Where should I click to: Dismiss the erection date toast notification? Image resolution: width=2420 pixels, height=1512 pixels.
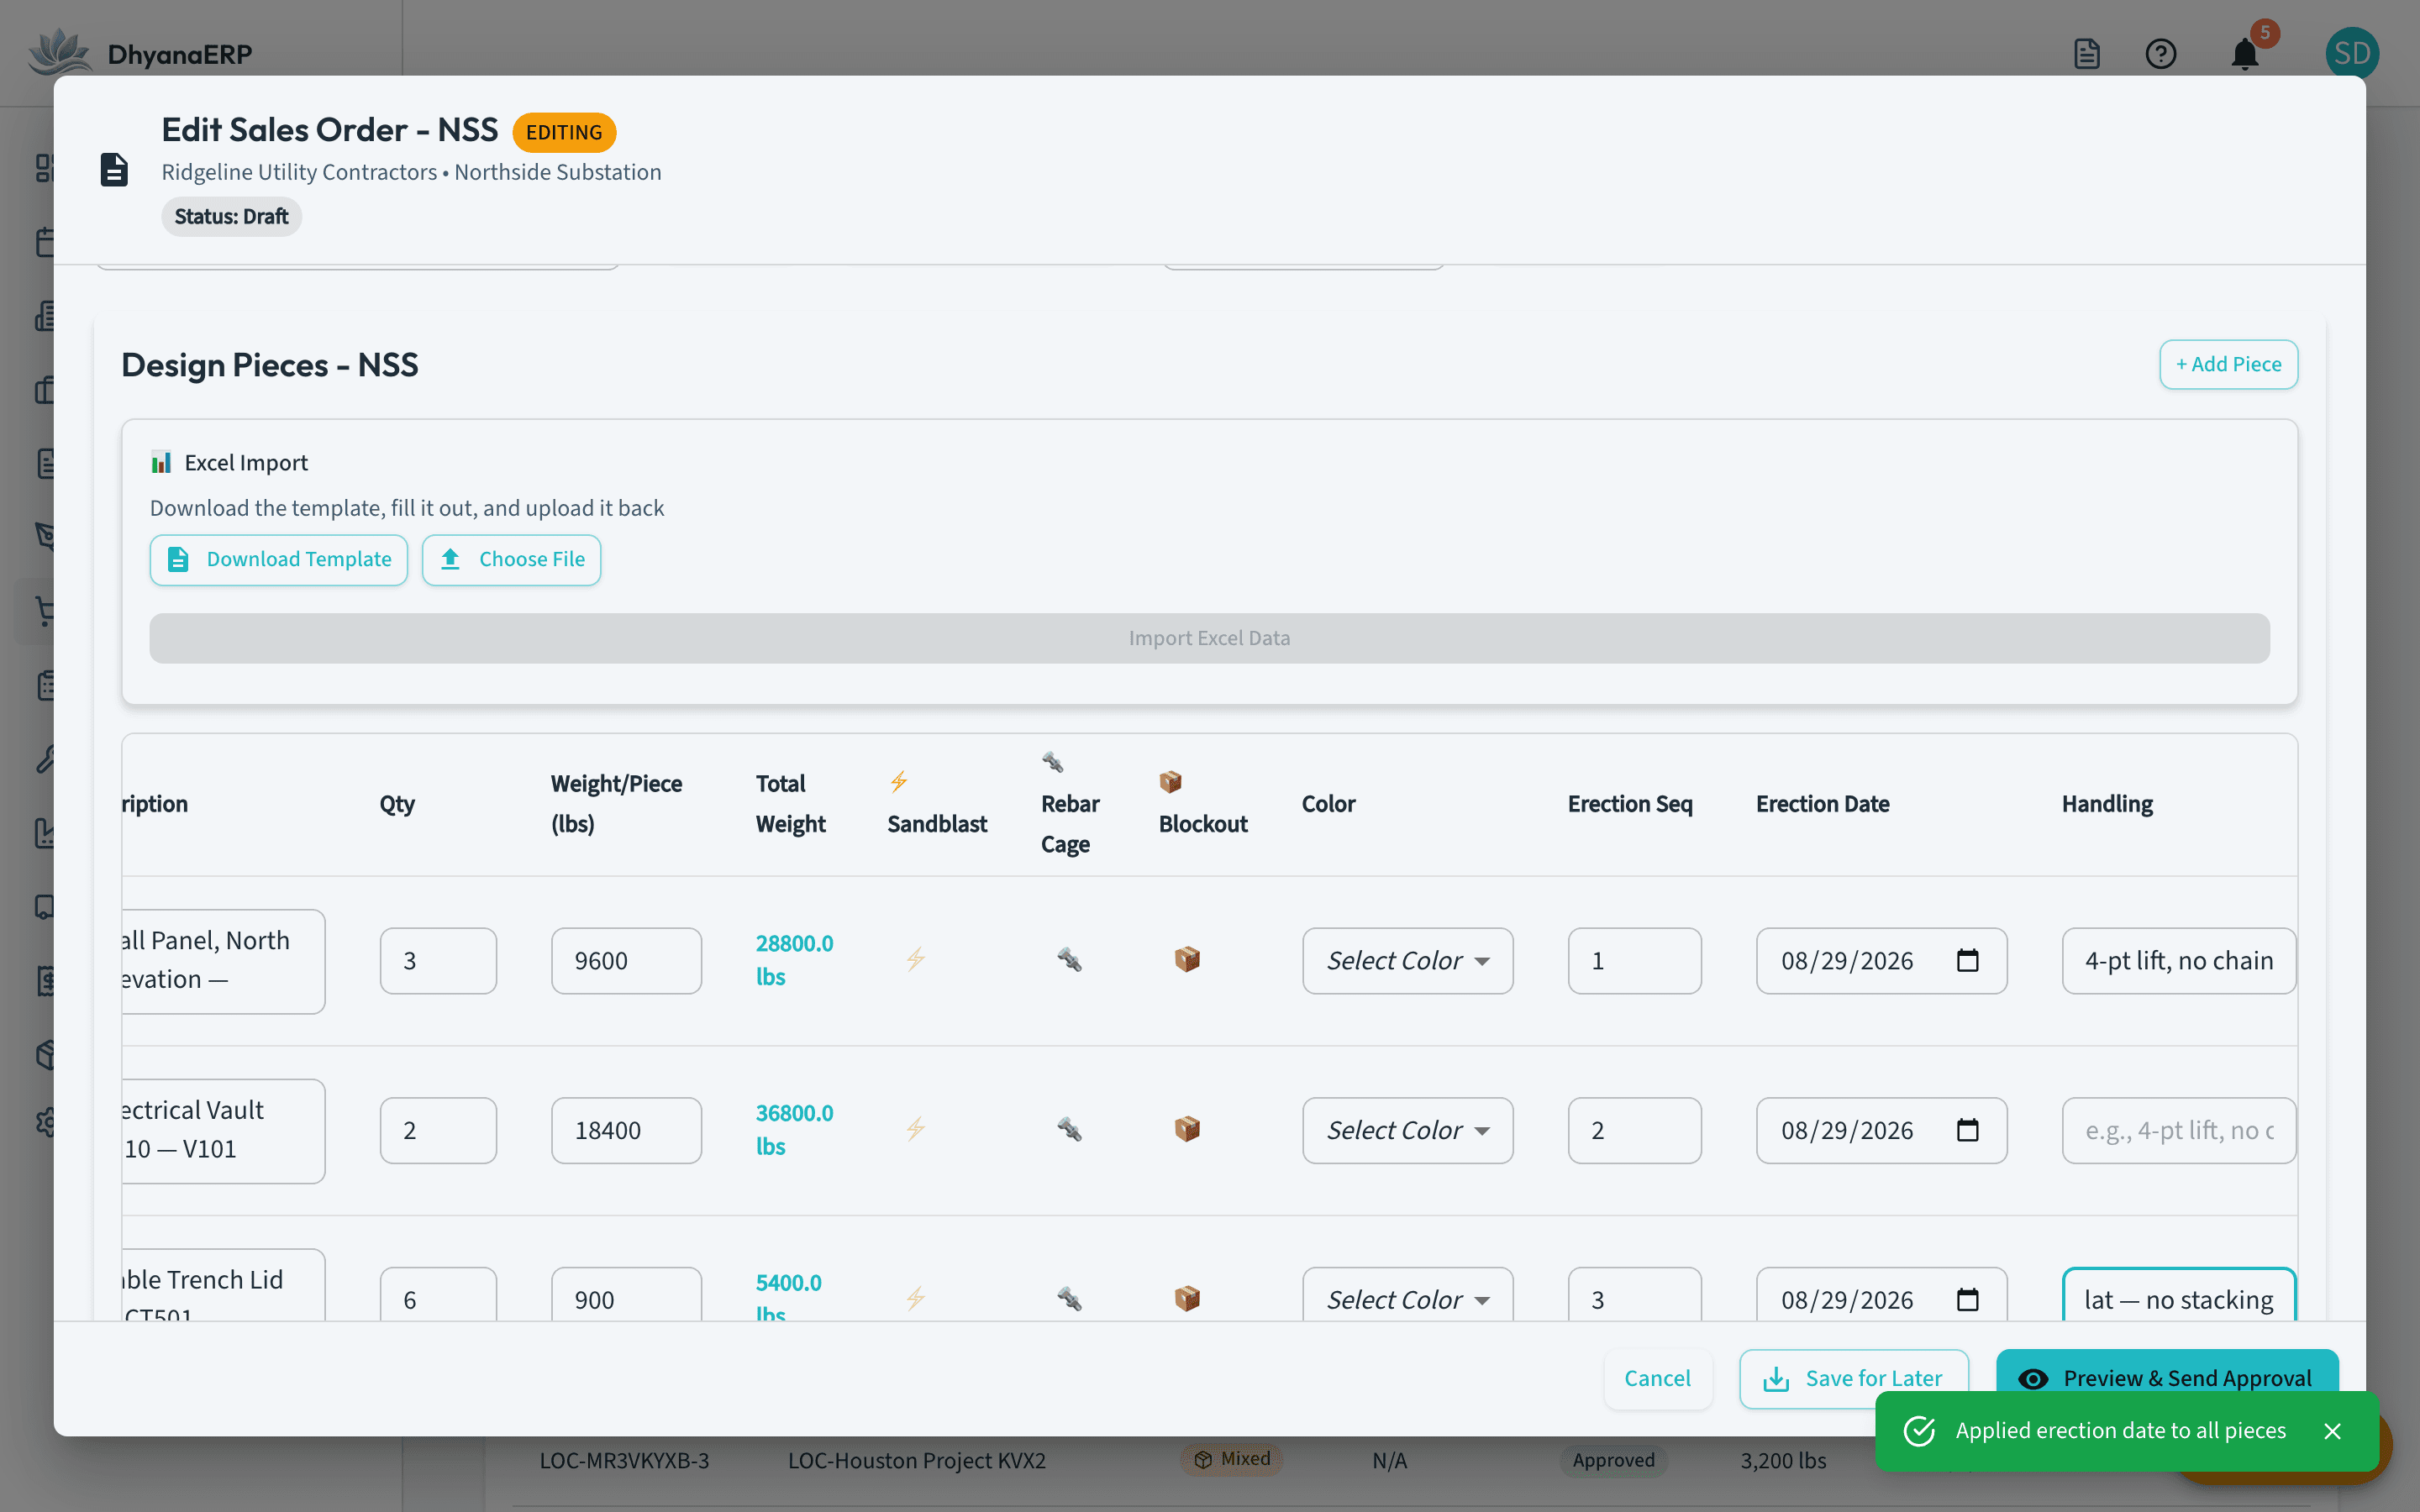(2332, 1431)
